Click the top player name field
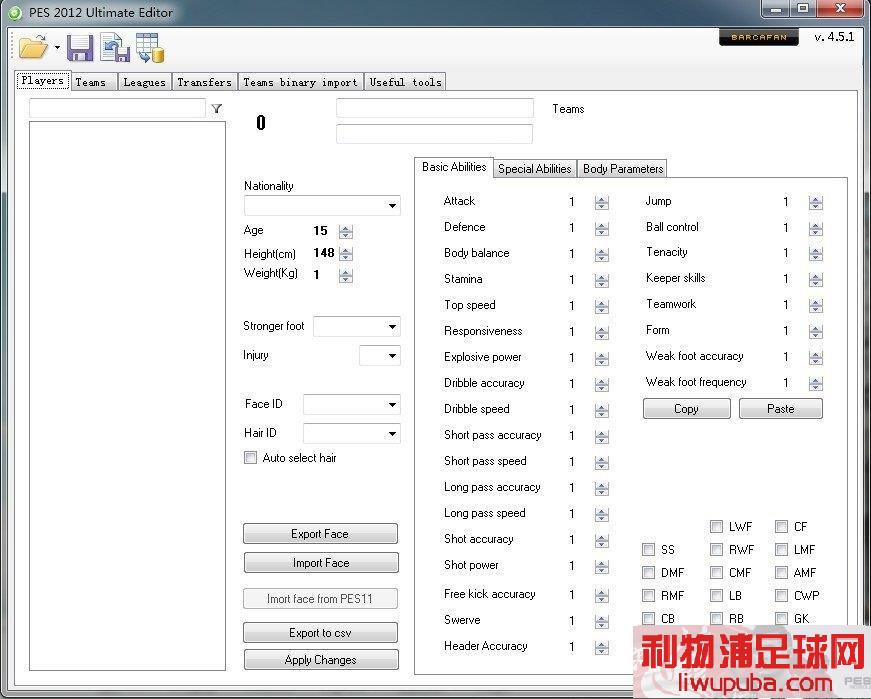 click(435, 108)
